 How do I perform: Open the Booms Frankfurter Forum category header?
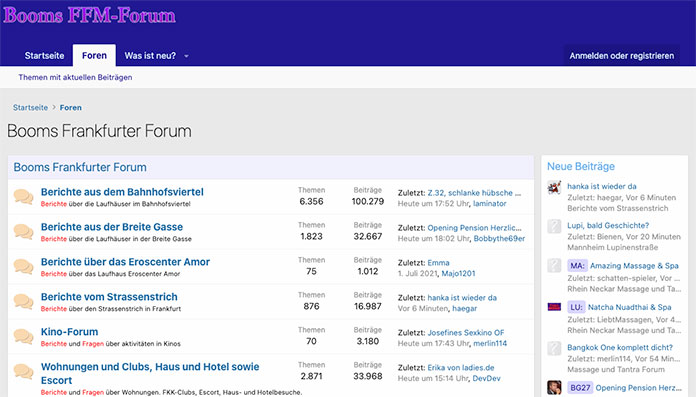[x=80, y=167]
